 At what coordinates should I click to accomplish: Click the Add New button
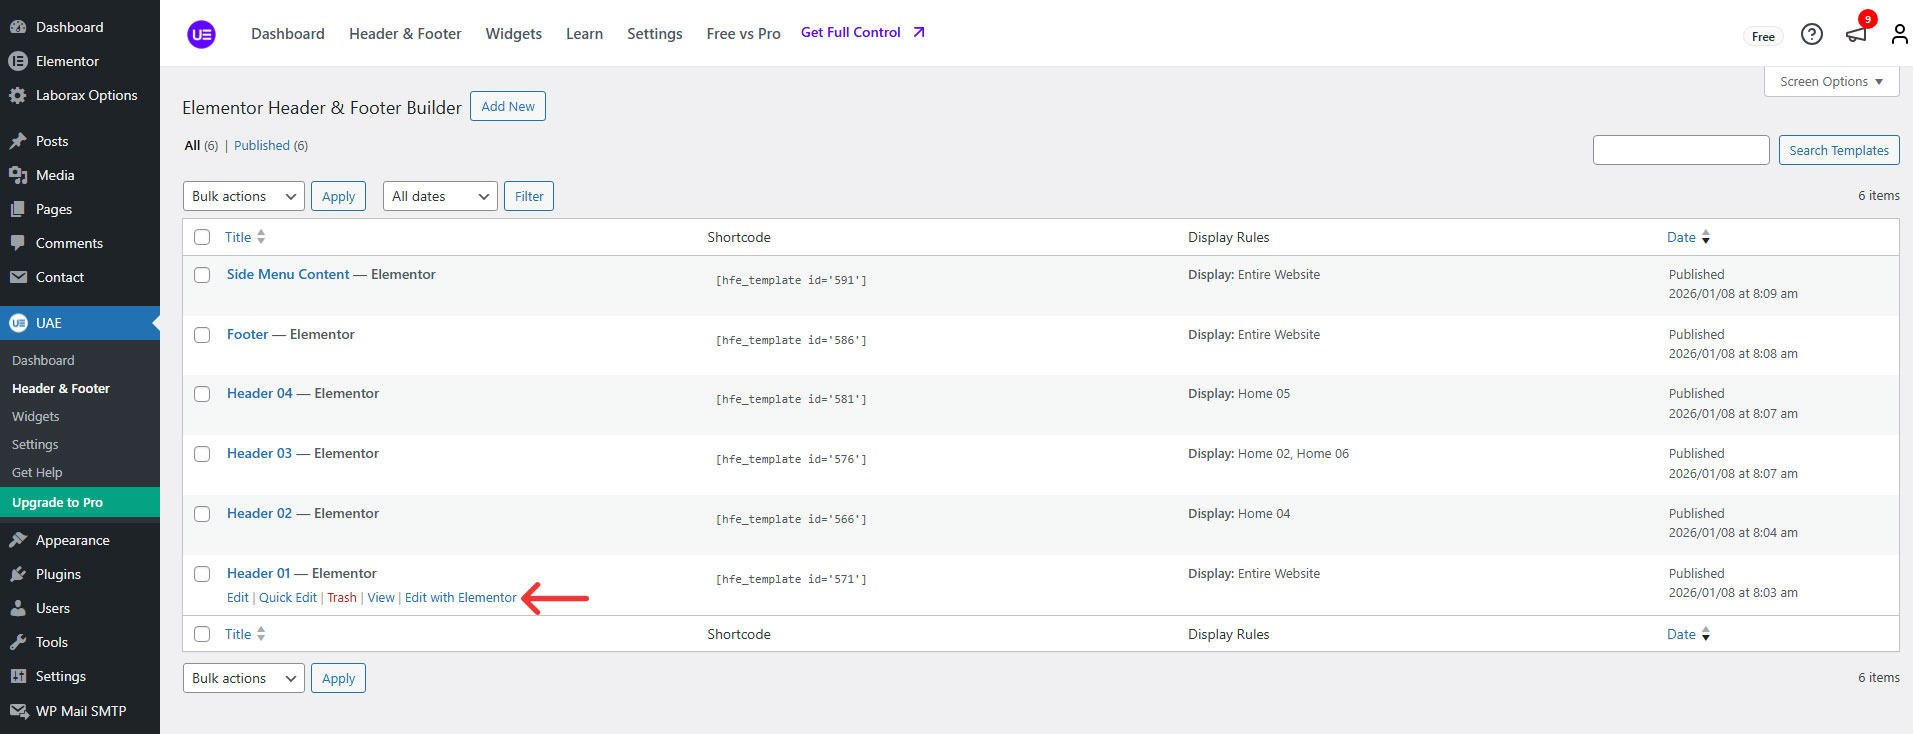pos(508,106)
